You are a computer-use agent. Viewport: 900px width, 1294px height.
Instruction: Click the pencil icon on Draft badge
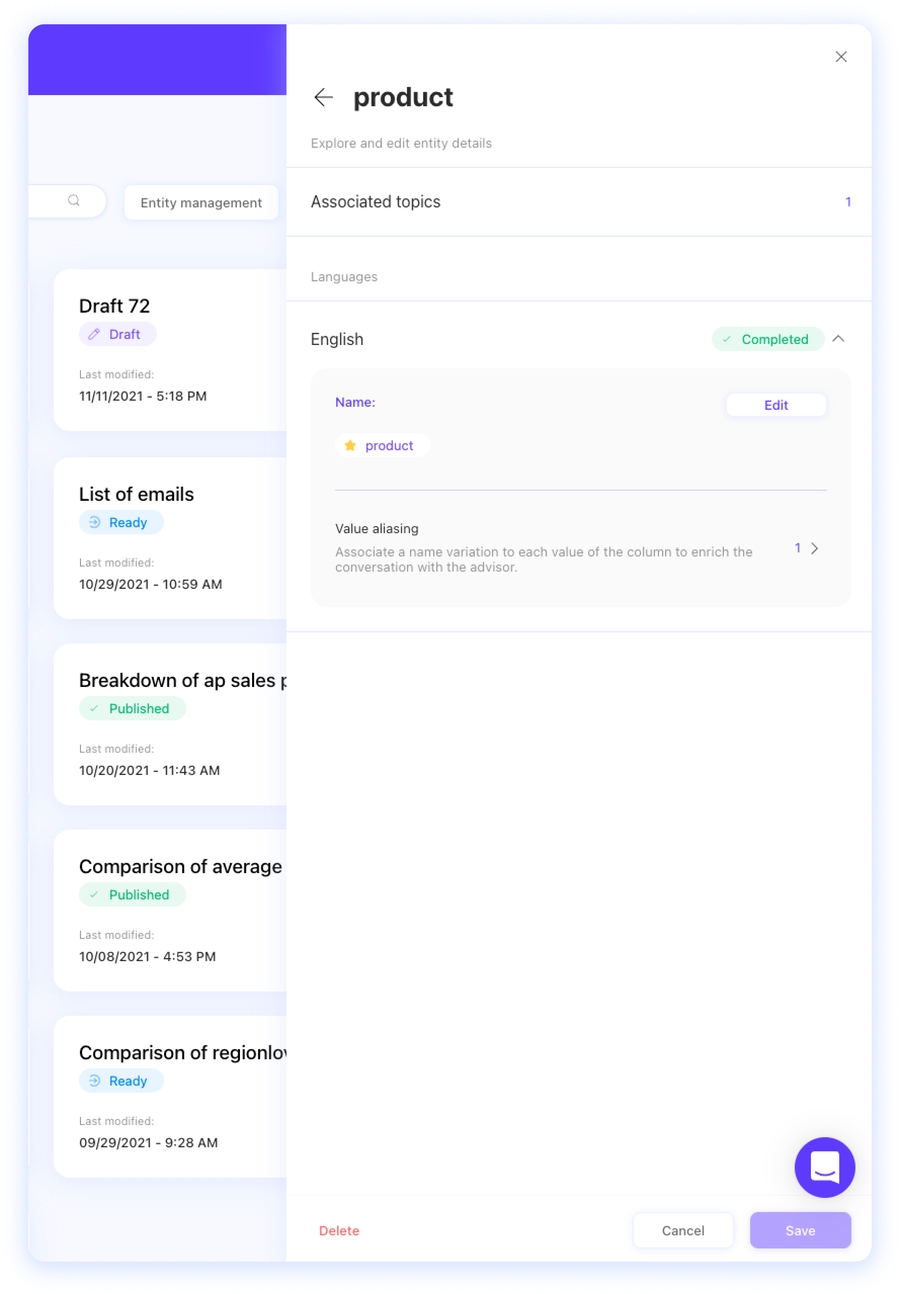[95, 334]
